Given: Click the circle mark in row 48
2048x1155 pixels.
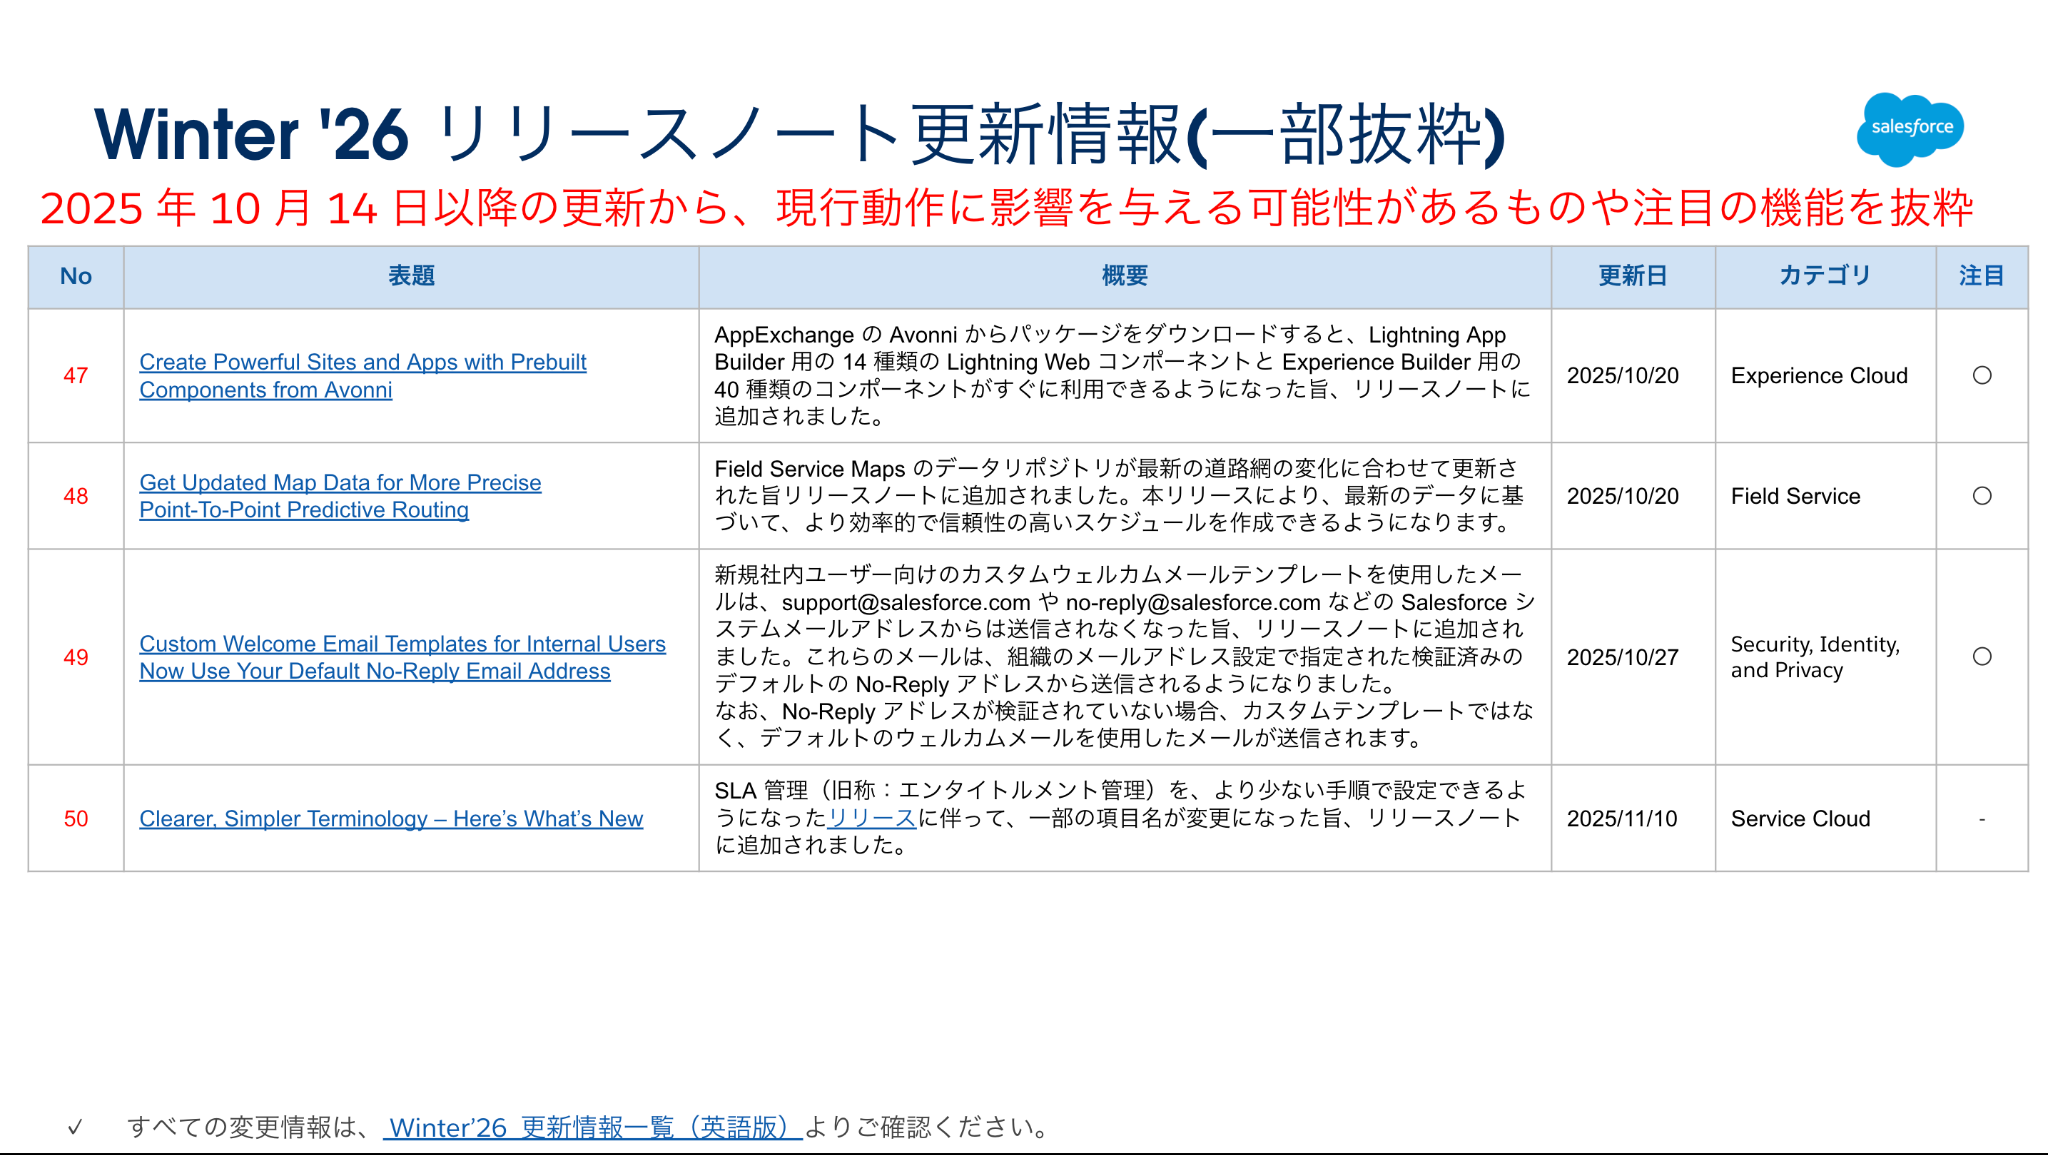Looking at the screenshot, I should [x=1982, y=496].
